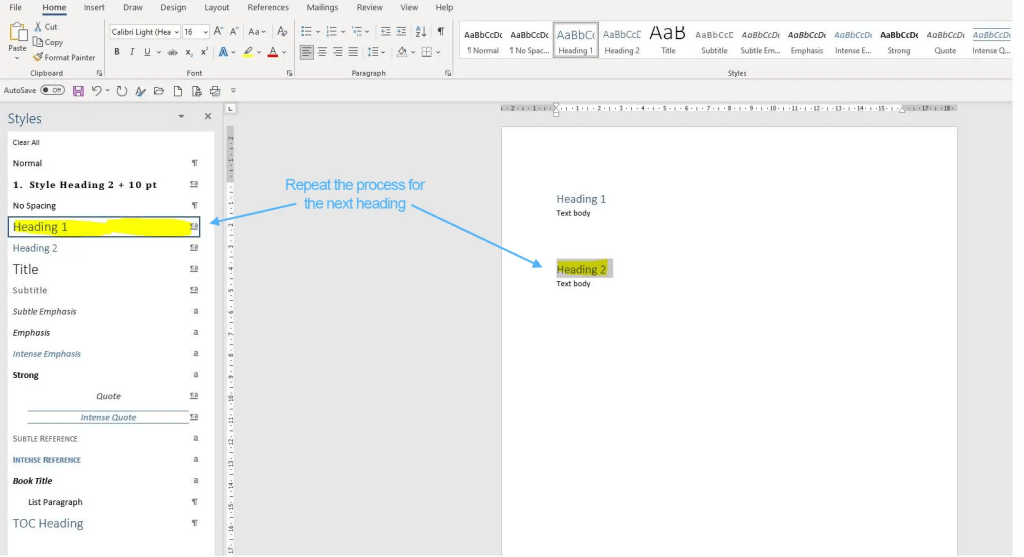This screenshot has width=1024, height=557.
Task: Choose Intense Emphasis in Styles pane
Action: [x=46, y=354]
